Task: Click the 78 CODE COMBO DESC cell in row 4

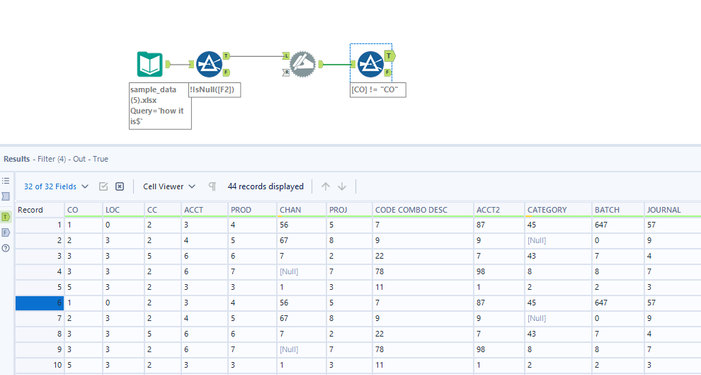Action: coord(423,271)
